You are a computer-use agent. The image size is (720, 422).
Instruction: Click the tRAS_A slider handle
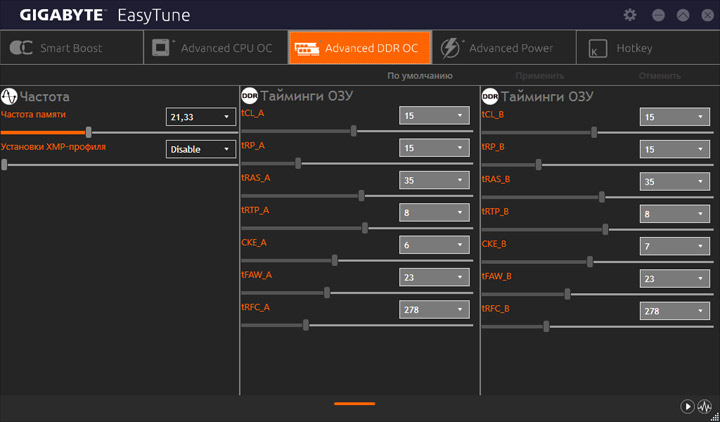pos(361,196)
